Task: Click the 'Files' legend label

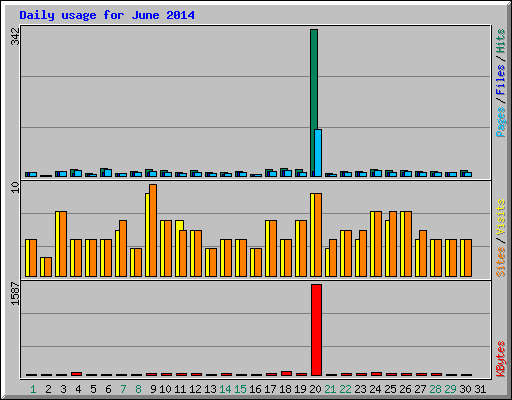Action: [x=500, y=80]
